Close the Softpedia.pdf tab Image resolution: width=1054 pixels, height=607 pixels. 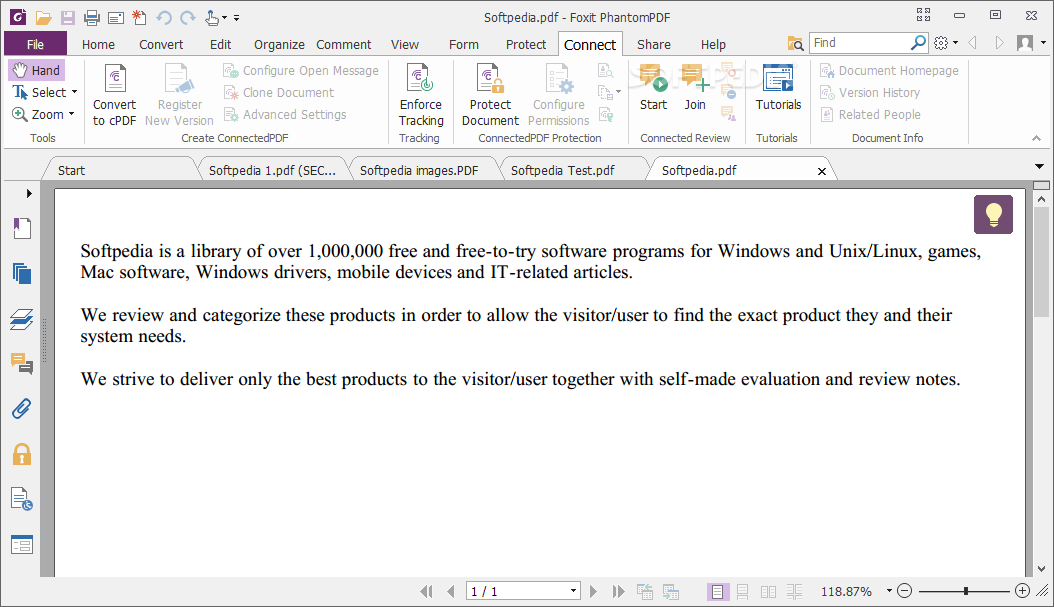[x=821, y=171]
